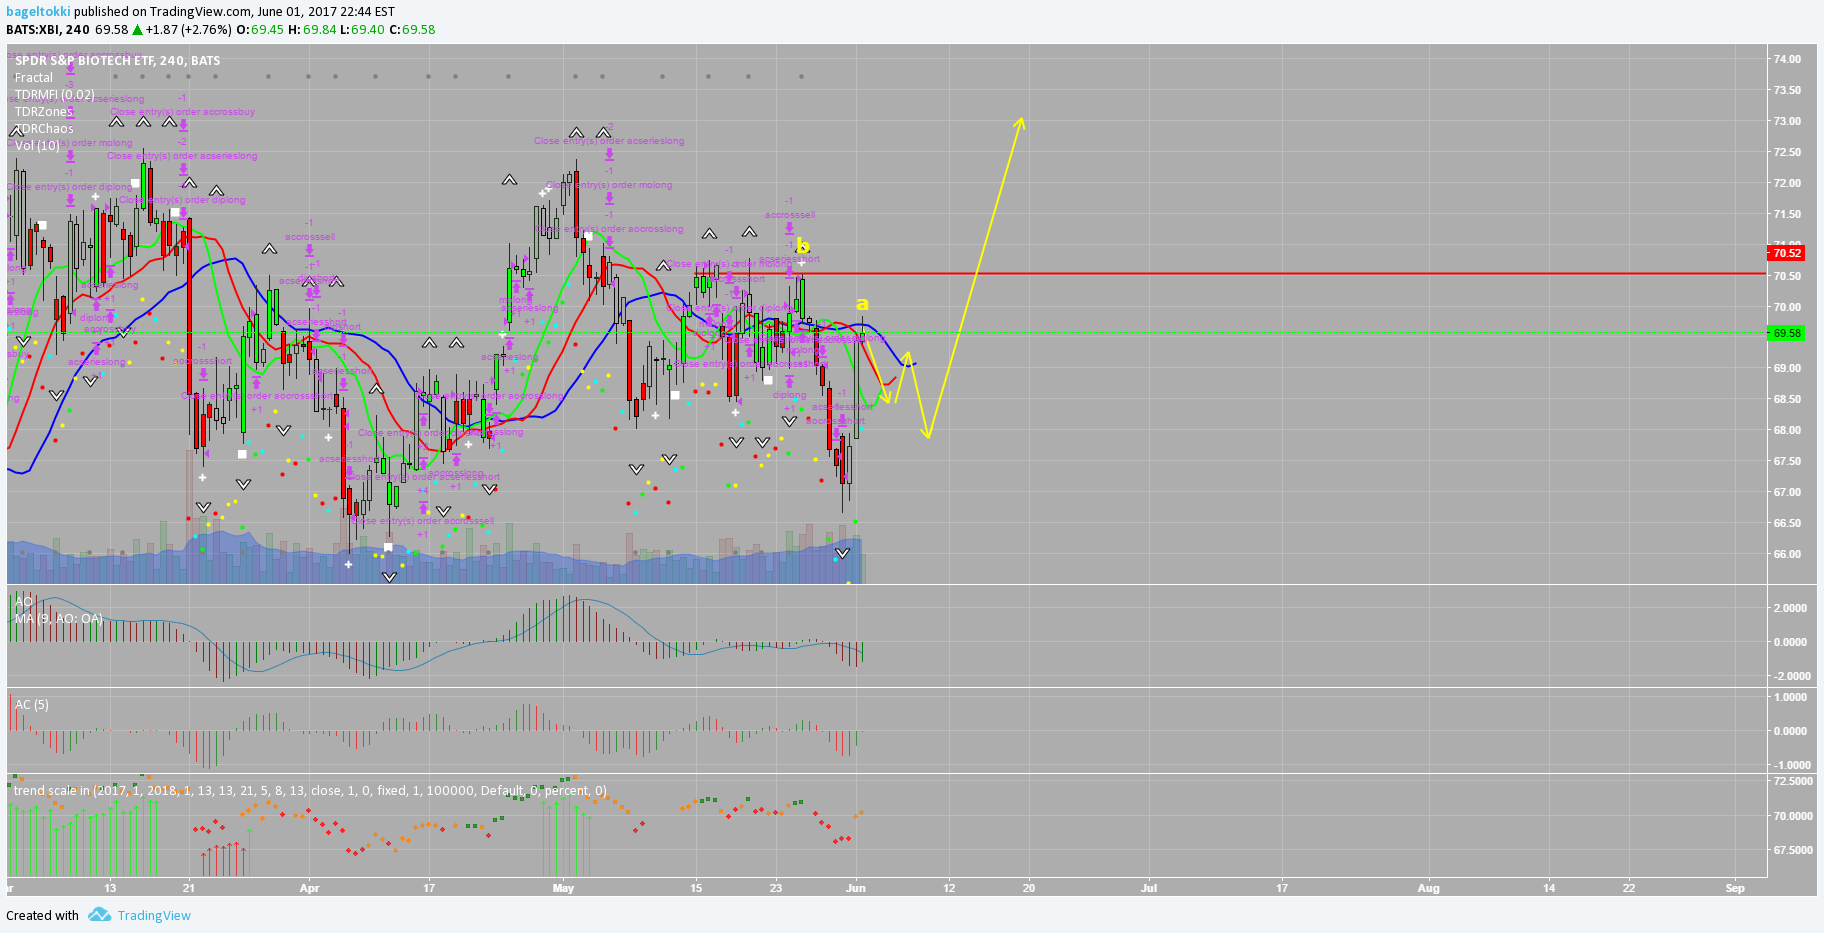Click the Jul date on time axis
1824x933 pixels.
(x=1149, y=888)
